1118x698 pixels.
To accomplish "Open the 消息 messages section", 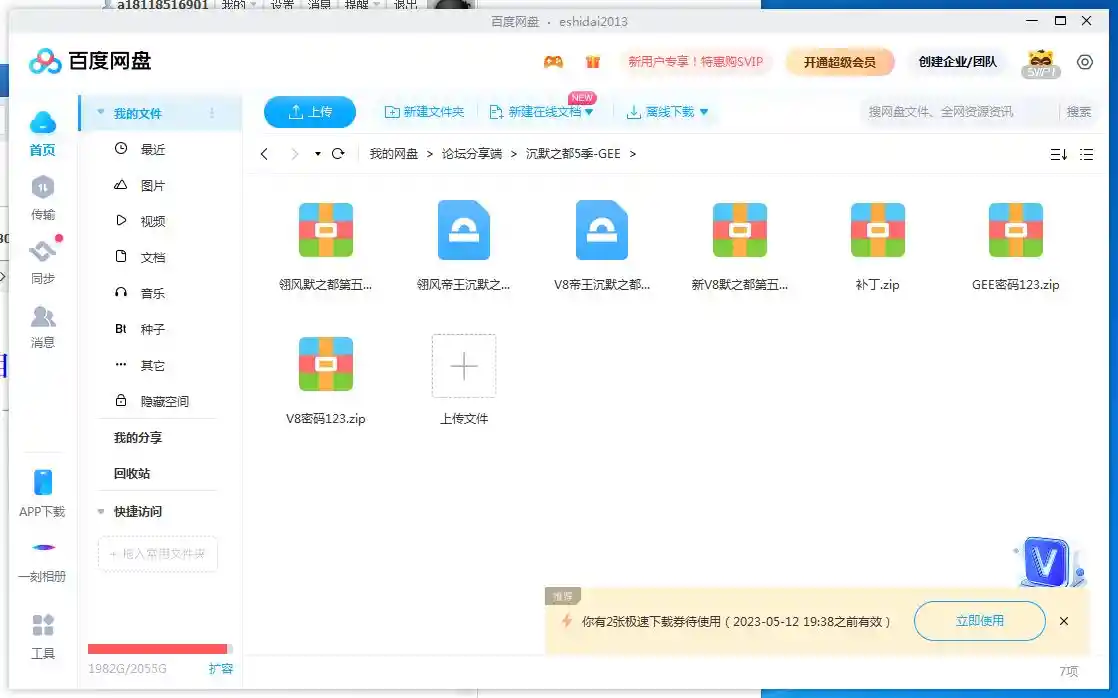I will pyautogui.click(x=43, y=327).
